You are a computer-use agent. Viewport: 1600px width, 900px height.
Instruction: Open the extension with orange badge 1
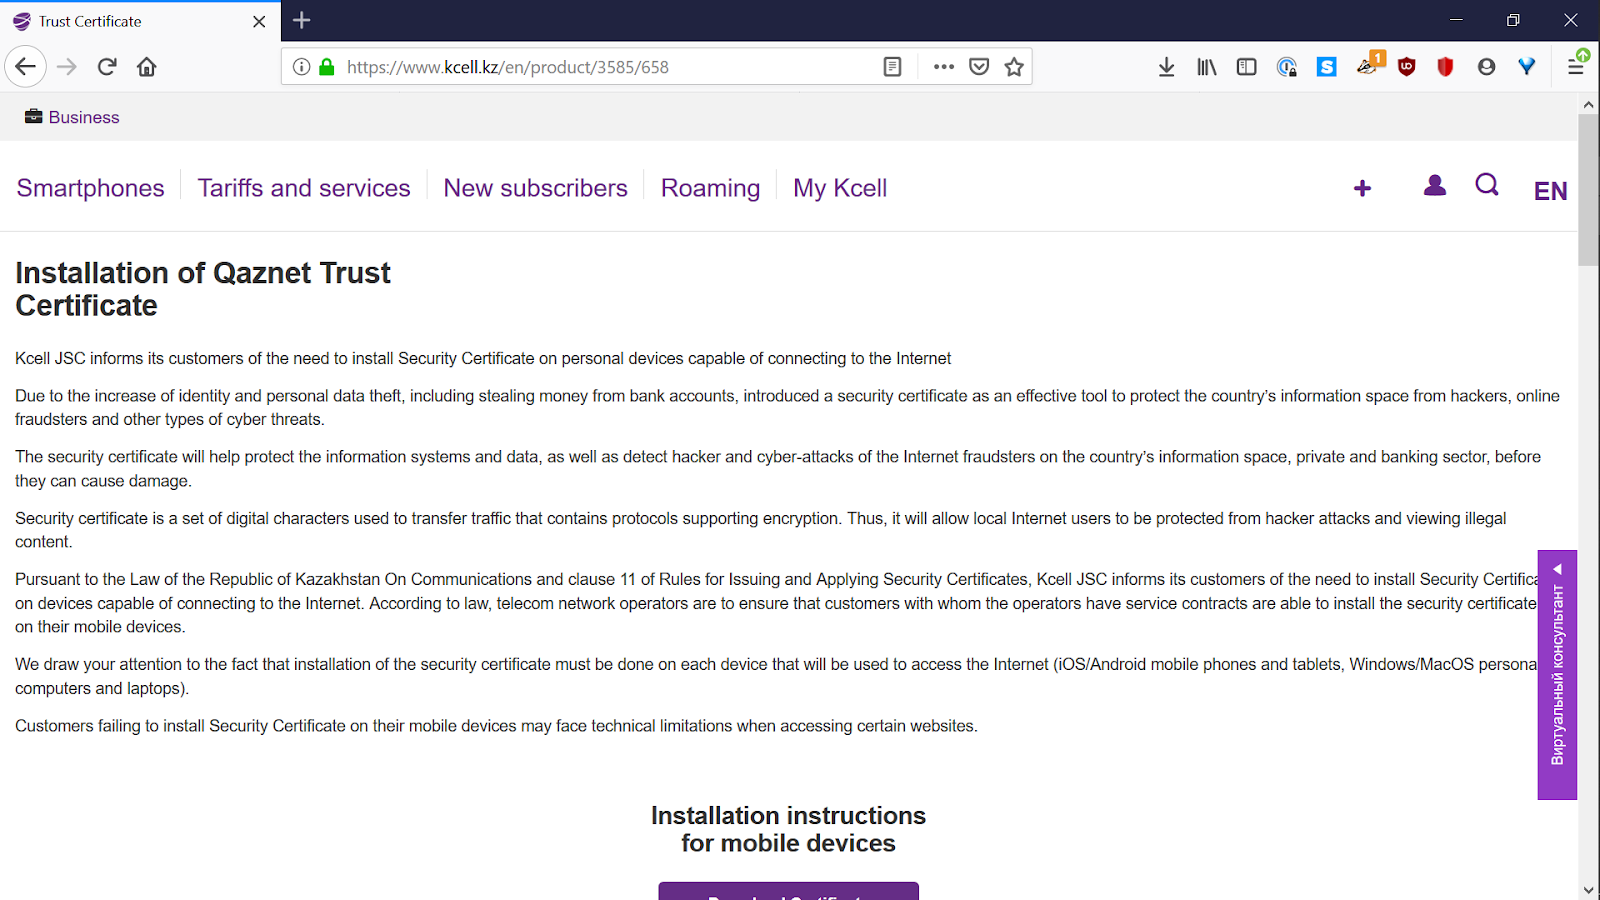(1369, 64)
